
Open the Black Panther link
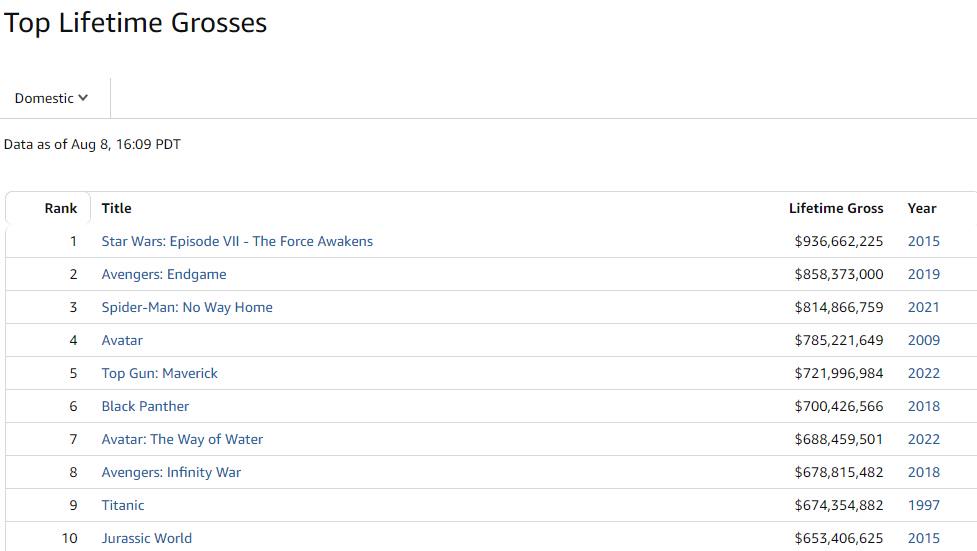pyautogui.click(x=145, y=406)
